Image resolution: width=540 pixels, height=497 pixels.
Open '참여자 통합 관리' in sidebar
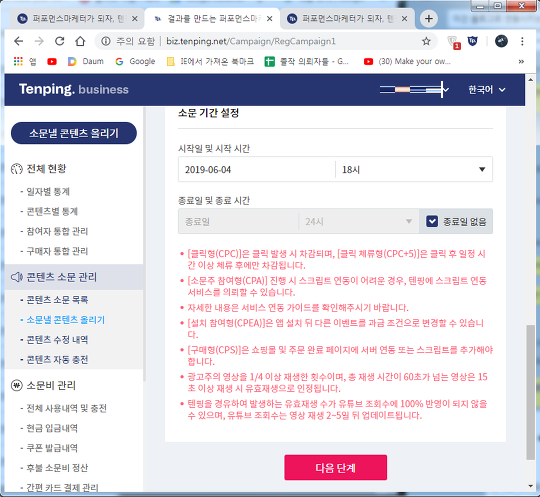[x=57, y=231]
